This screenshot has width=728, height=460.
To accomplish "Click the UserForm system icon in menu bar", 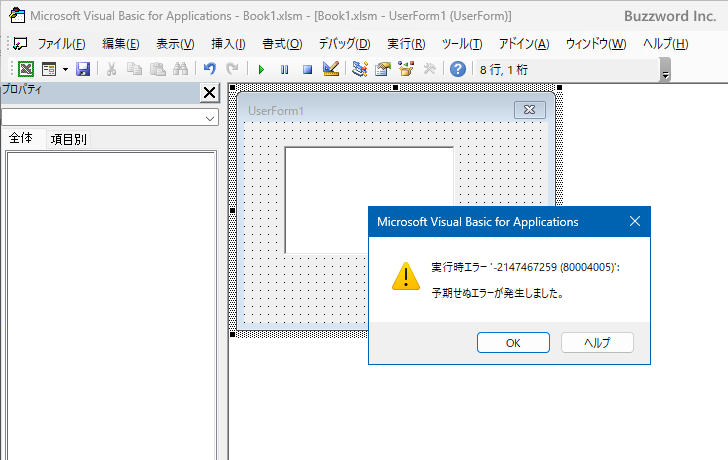I will [x=20, y=44].
